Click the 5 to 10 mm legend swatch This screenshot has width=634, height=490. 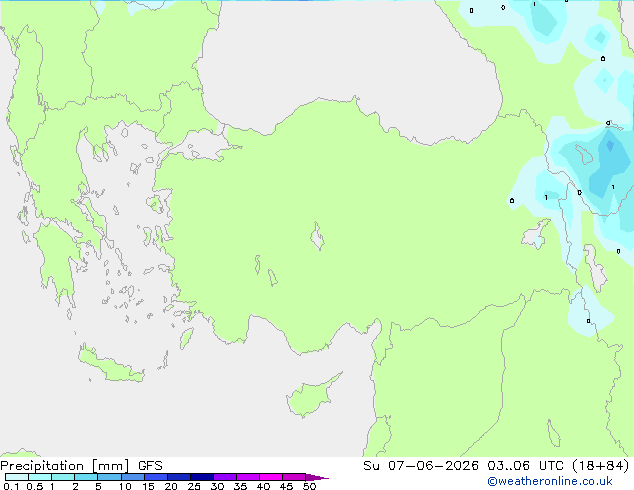pyautogui.click(x=110, y=477)
